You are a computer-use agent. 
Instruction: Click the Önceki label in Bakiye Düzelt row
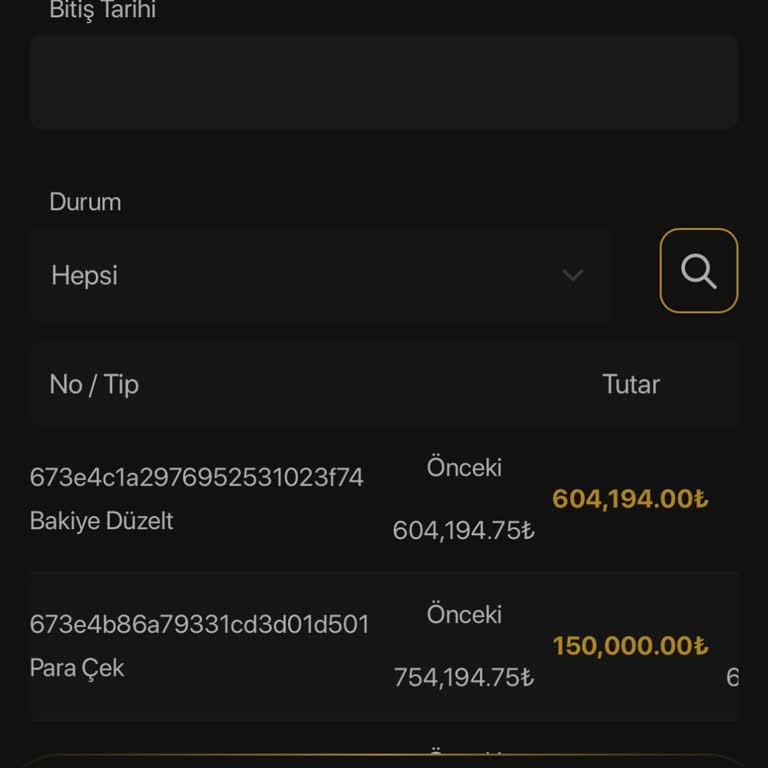tap(464, 467)
